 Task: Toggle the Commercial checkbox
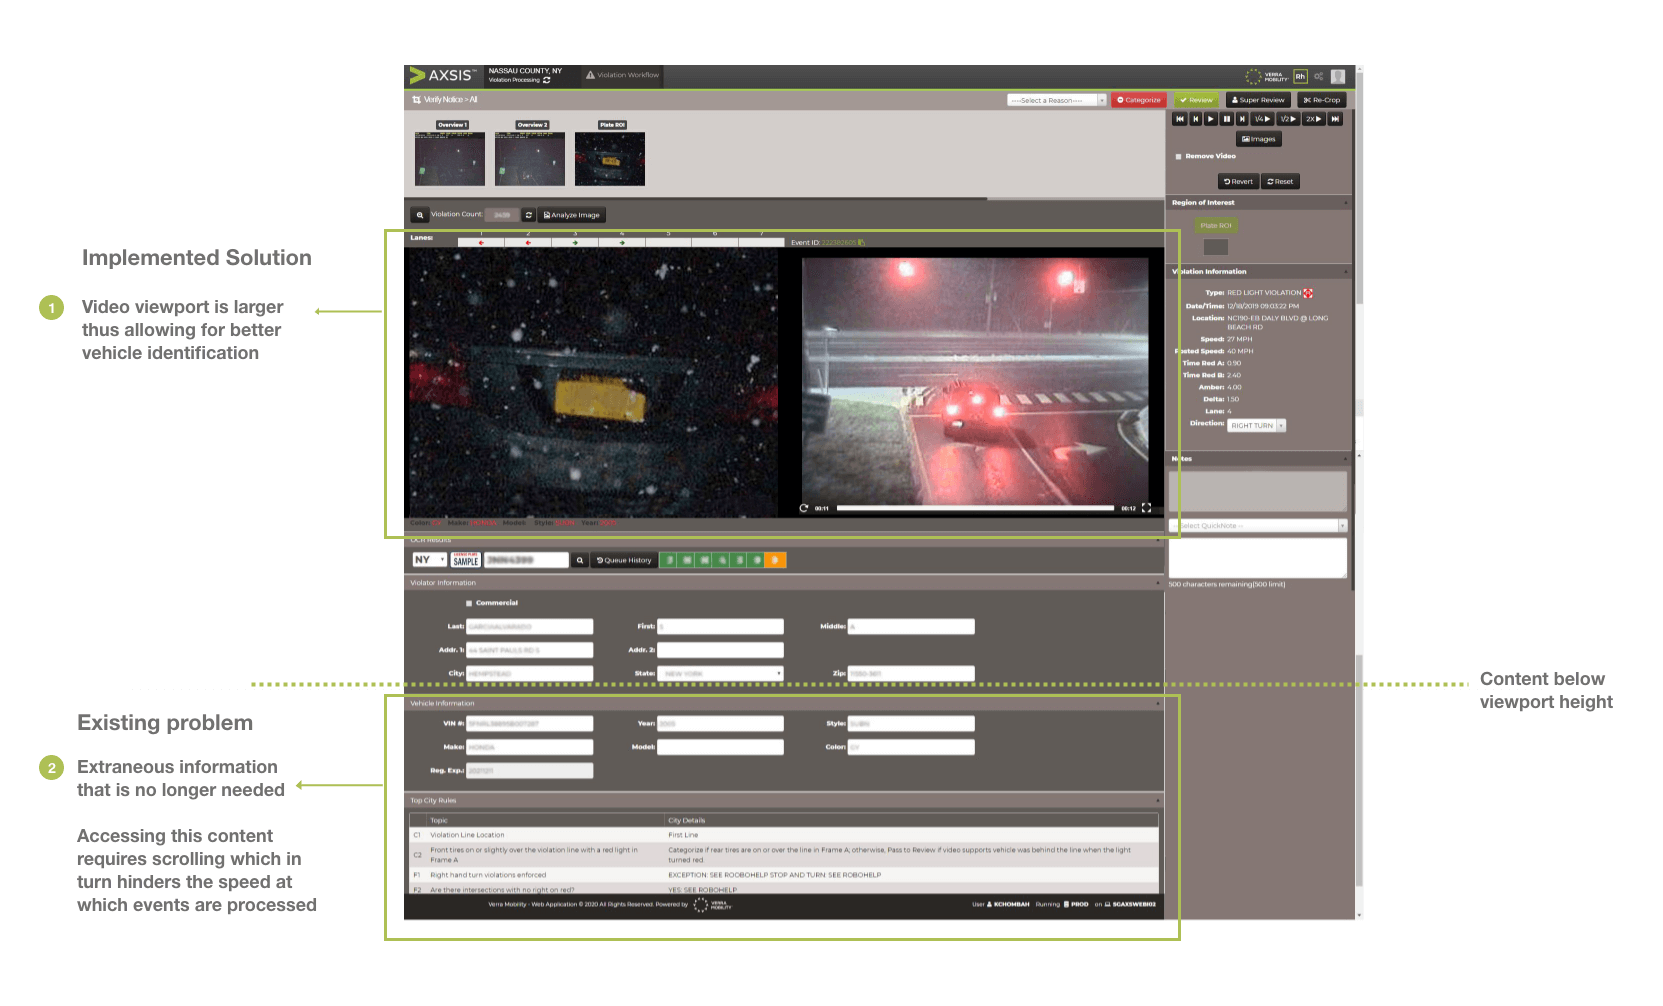click(469, 603)
